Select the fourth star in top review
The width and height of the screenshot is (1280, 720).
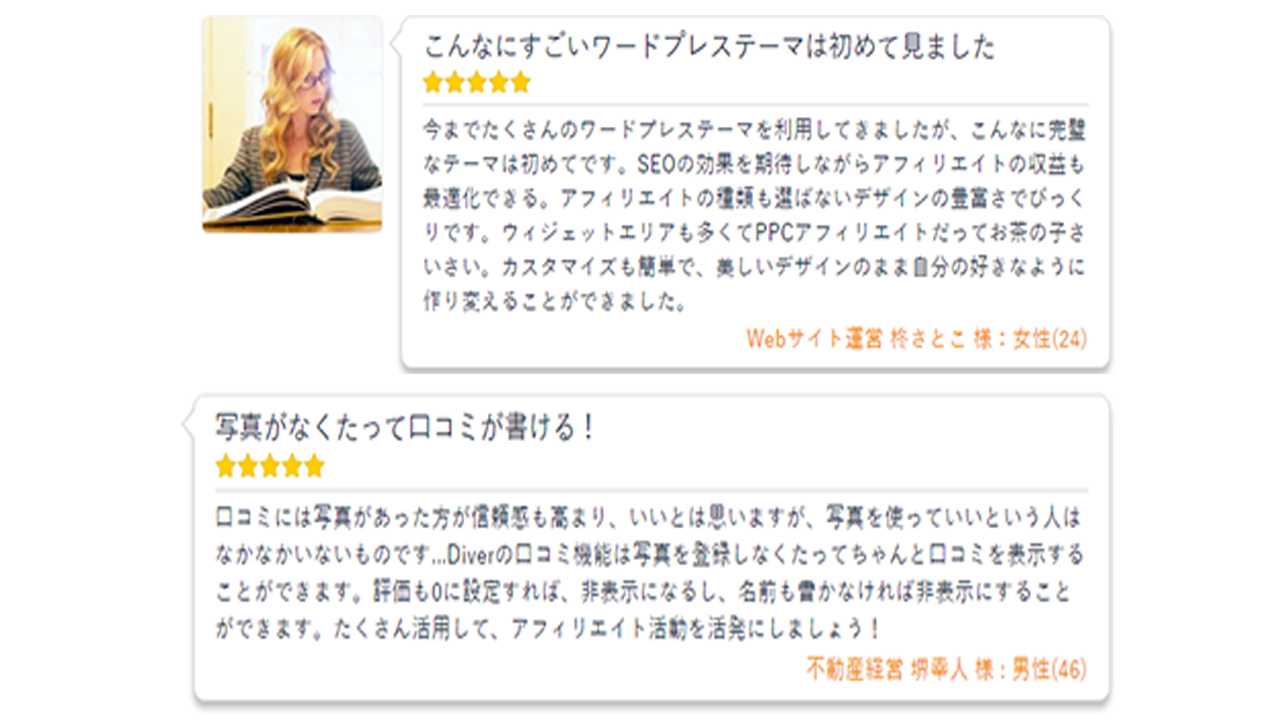(x=499, y=83)
